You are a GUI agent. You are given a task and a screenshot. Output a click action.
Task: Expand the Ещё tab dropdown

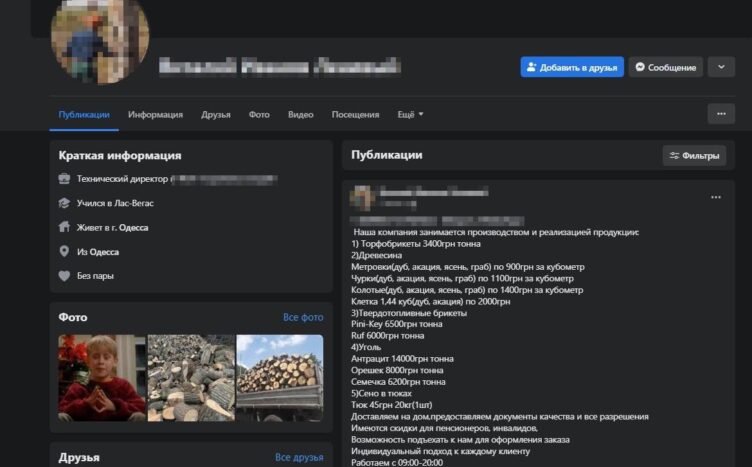pos(410,114)
